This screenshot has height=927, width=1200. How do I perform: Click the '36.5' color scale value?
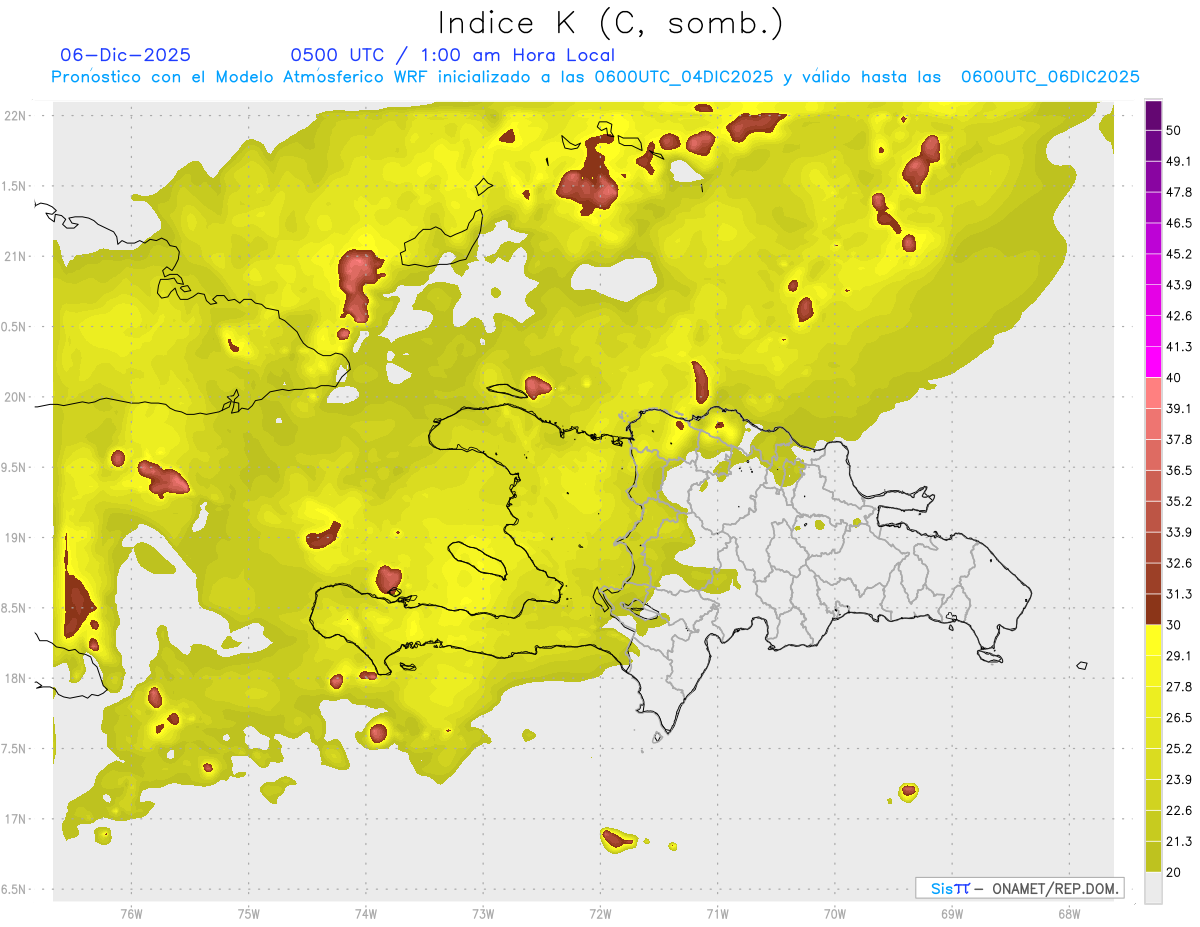(x=1178, y=470)
